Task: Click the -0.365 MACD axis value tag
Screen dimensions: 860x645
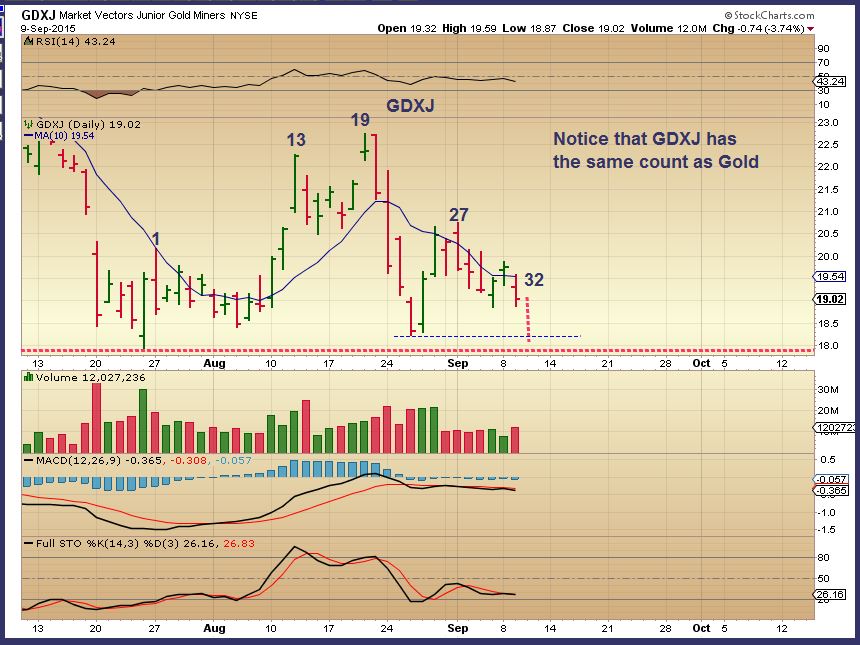Action: pos(831,491)
